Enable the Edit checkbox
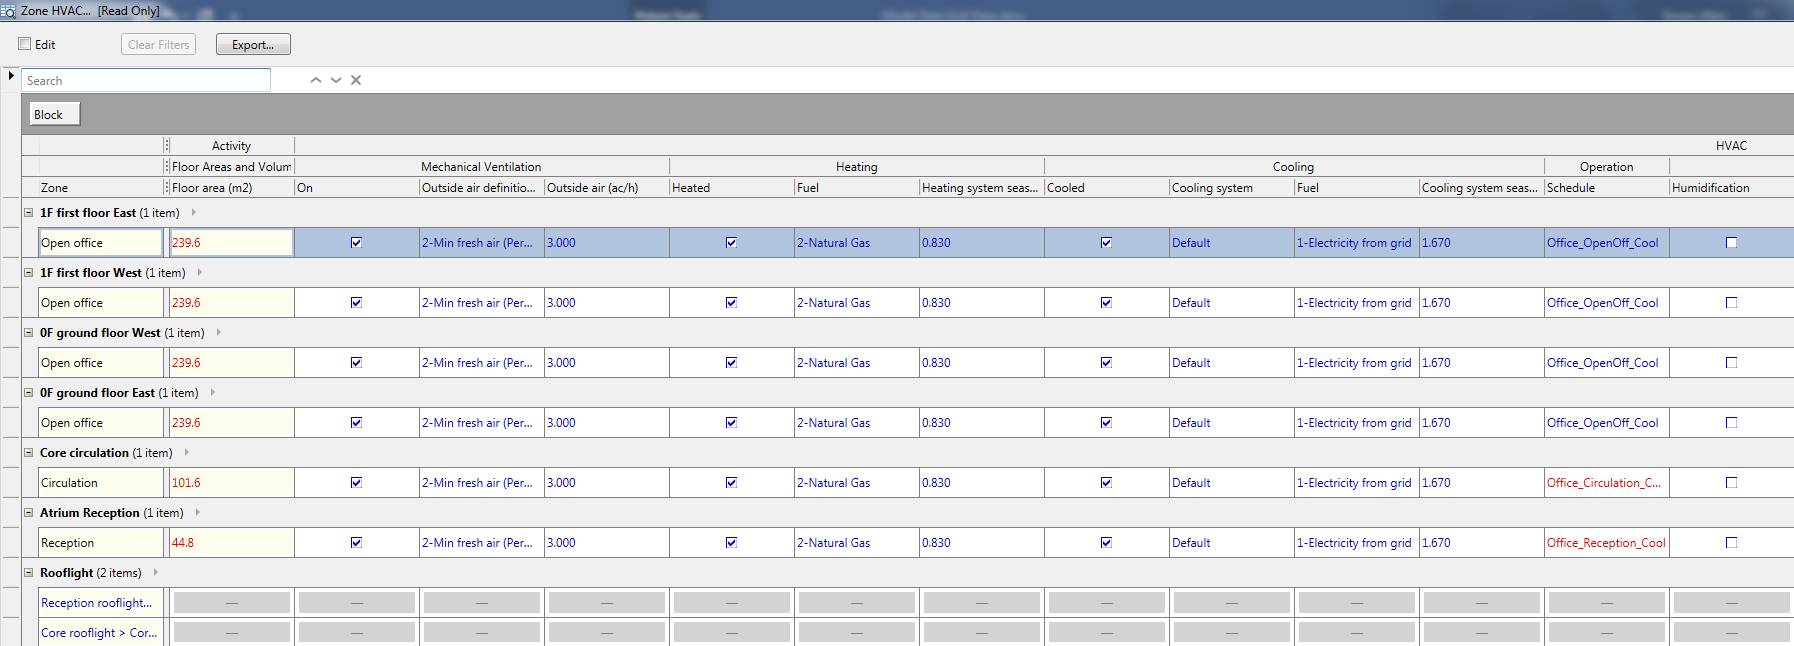 pyautogui.click(x=25, y=44)
